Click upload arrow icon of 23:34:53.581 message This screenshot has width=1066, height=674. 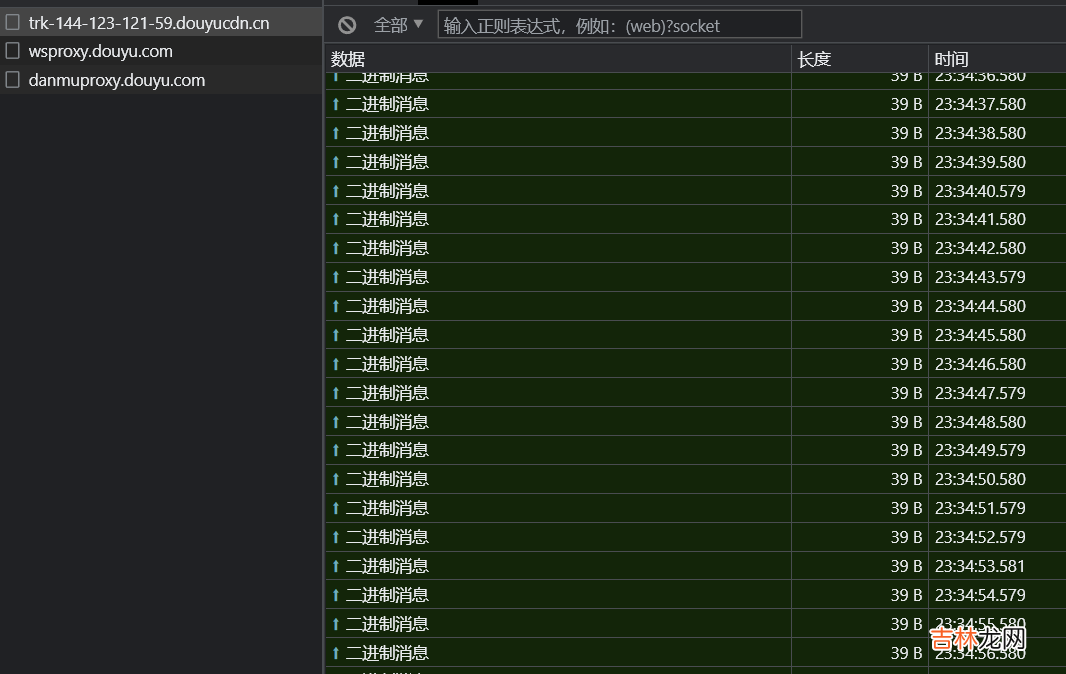(336, 566)
